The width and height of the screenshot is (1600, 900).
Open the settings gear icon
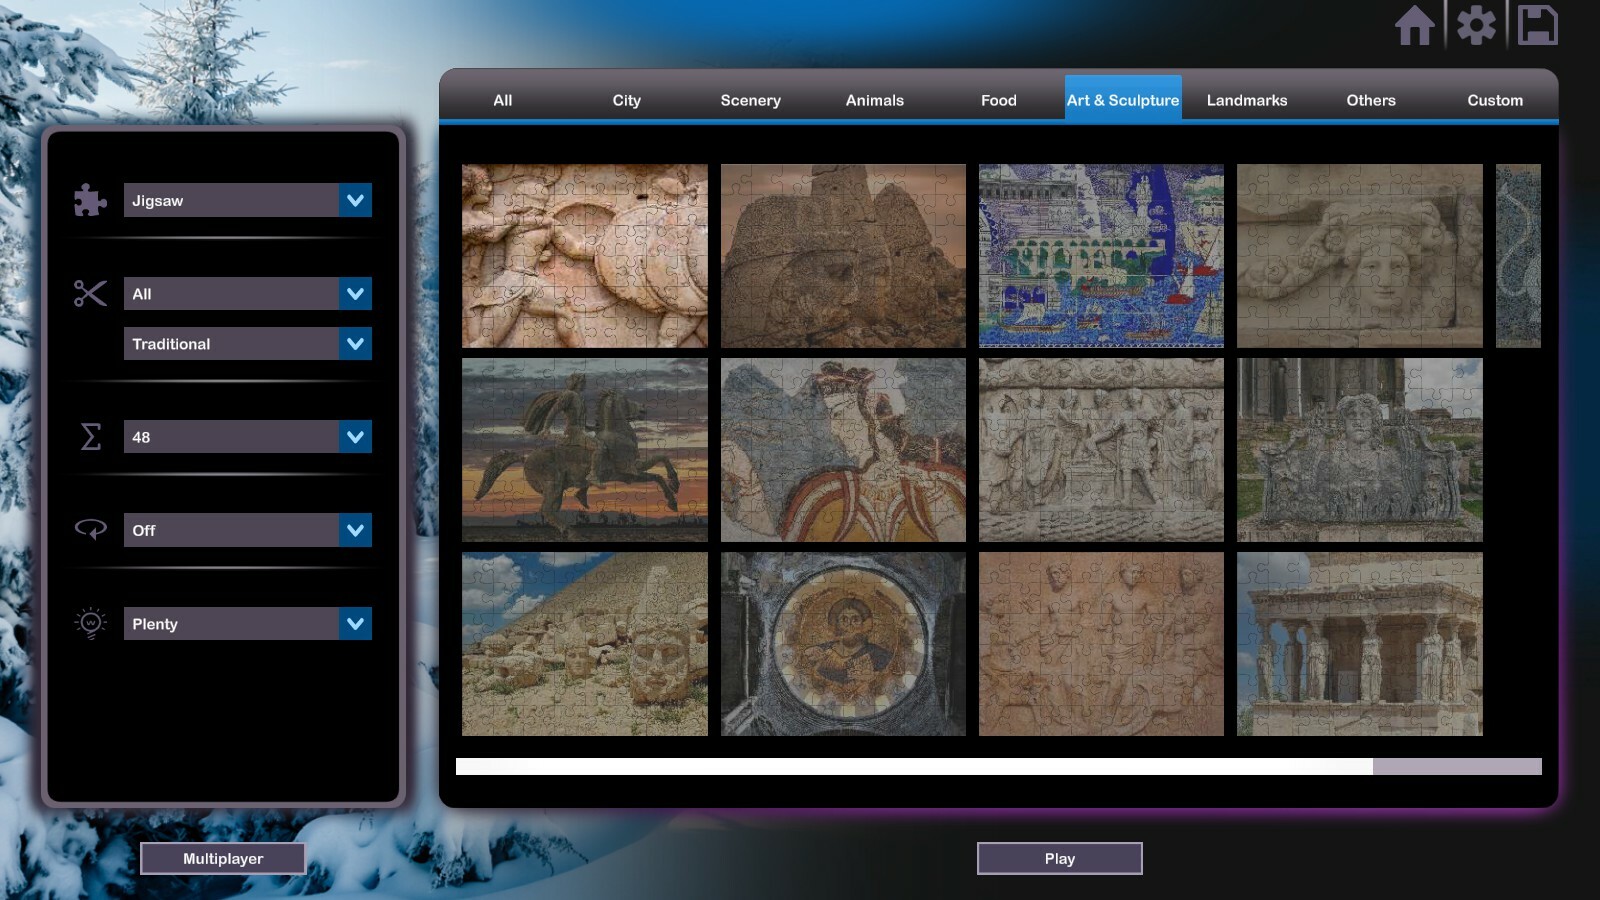point(1478,26)
